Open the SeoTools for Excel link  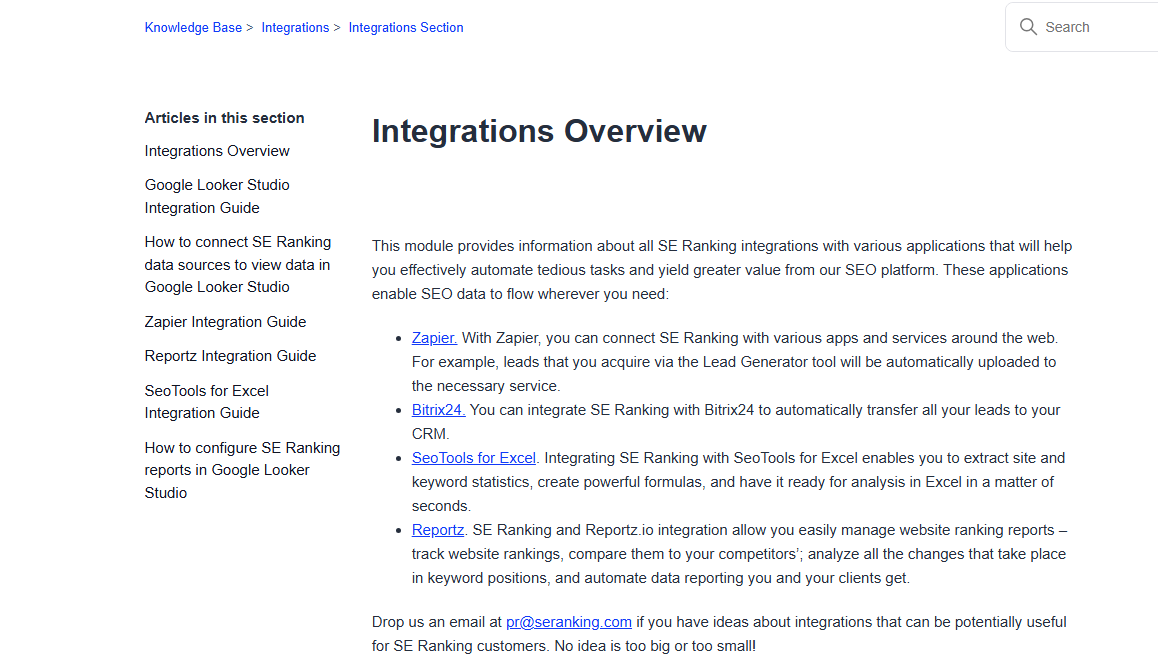(x=473, y=457)
